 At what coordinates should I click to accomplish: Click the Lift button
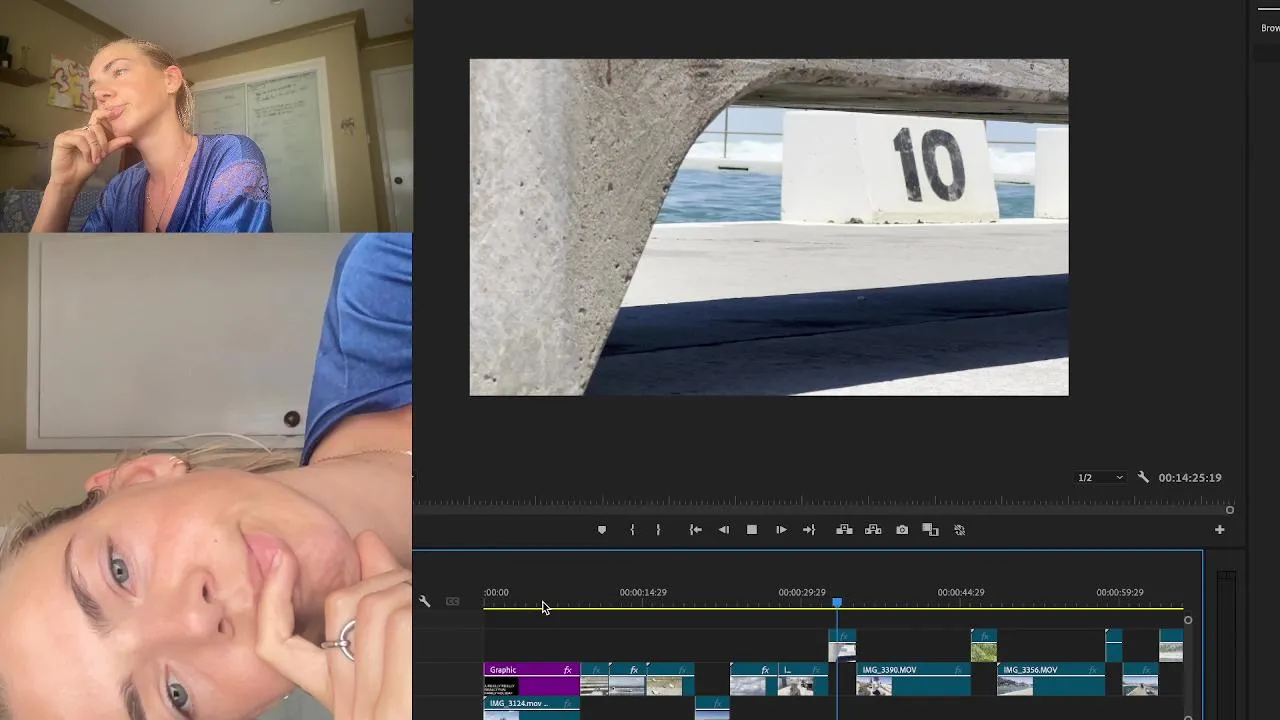pos(844,530)
